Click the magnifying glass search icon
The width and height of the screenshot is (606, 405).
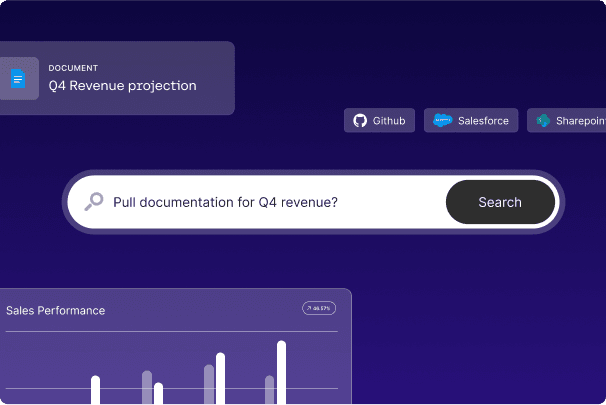pos(94,202)
